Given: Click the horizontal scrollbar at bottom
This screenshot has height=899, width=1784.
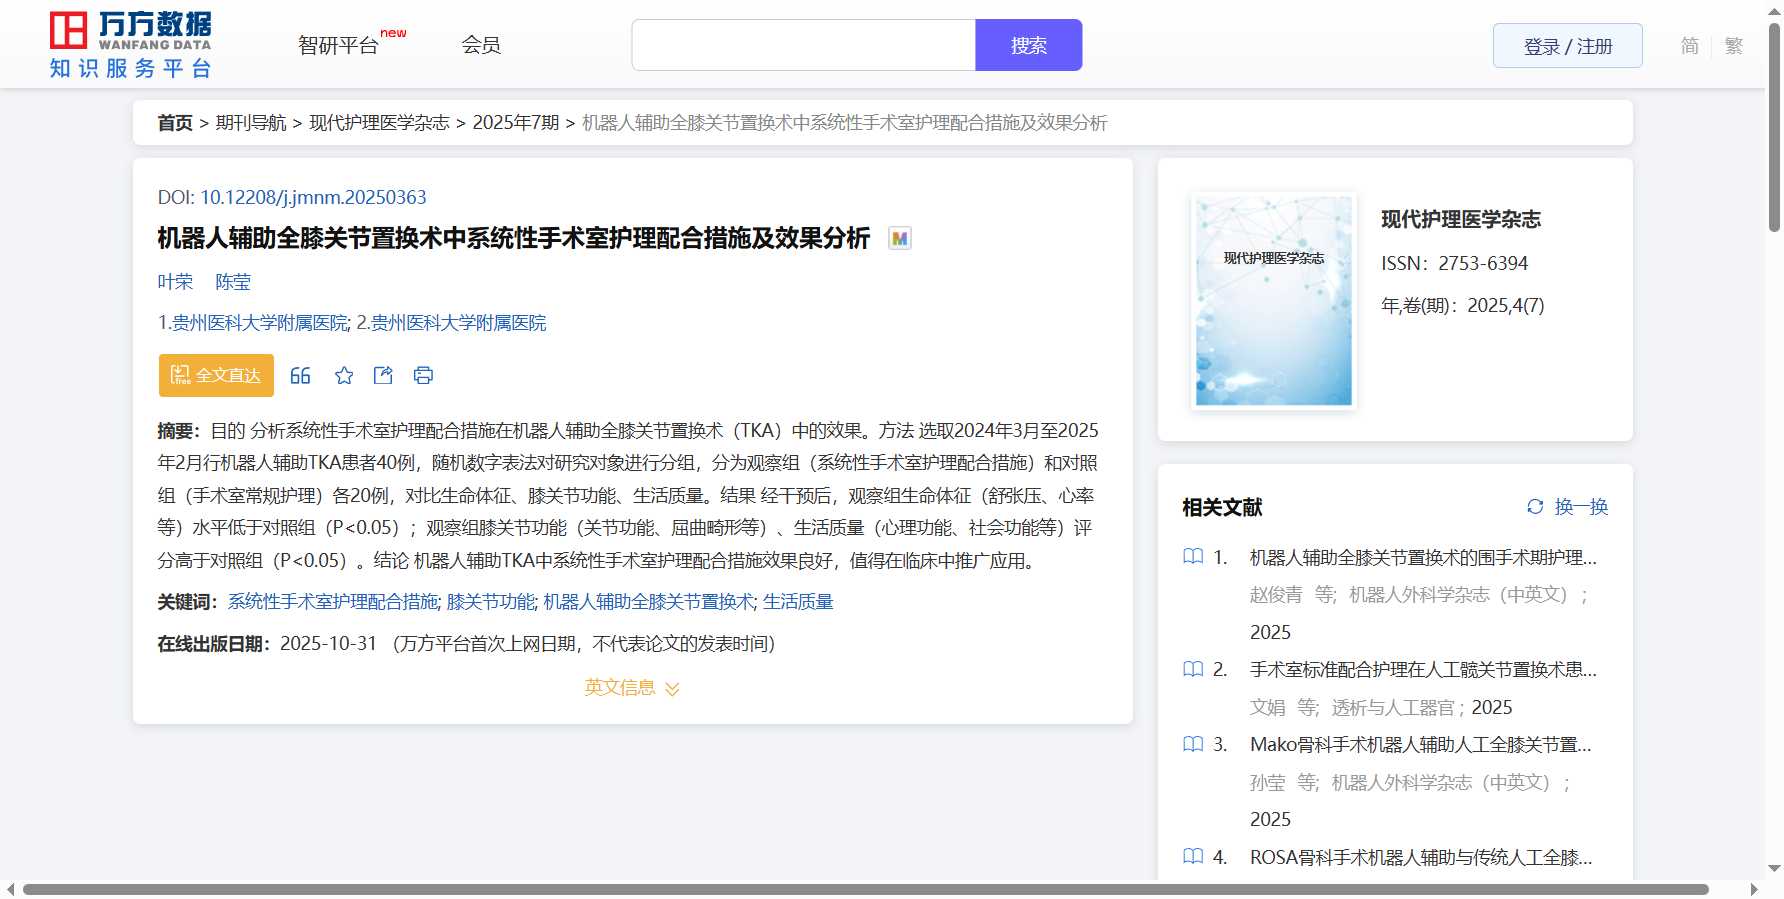Looking at the screenshot, I should [865, 889].
